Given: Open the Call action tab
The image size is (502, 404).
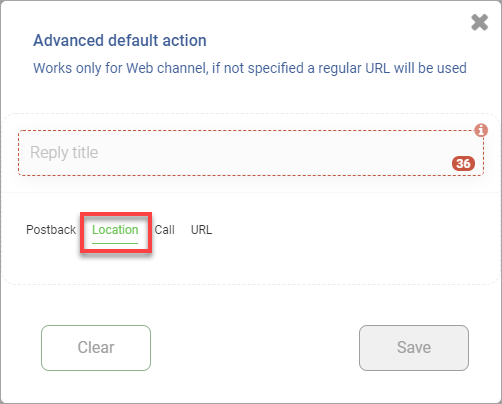Looking at the screenshot, I should [164, 230].
